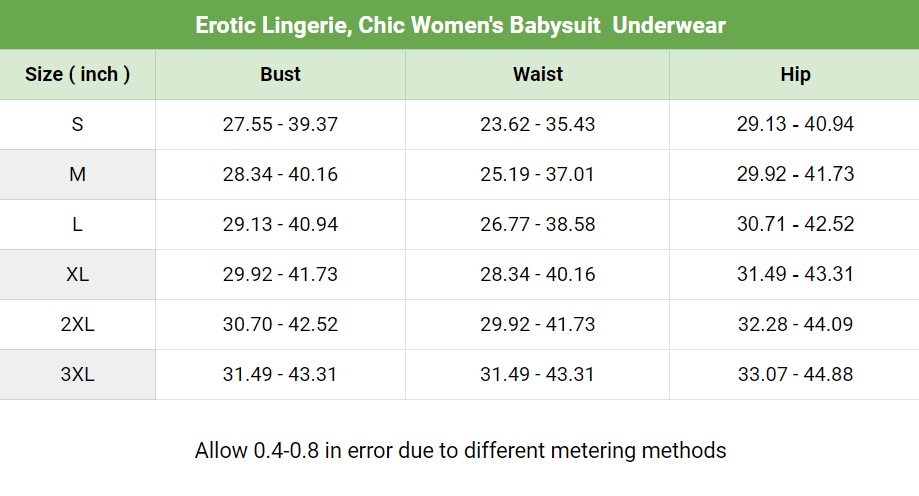Click the L size row label
919x496 pixels.
tap(77, 225)
